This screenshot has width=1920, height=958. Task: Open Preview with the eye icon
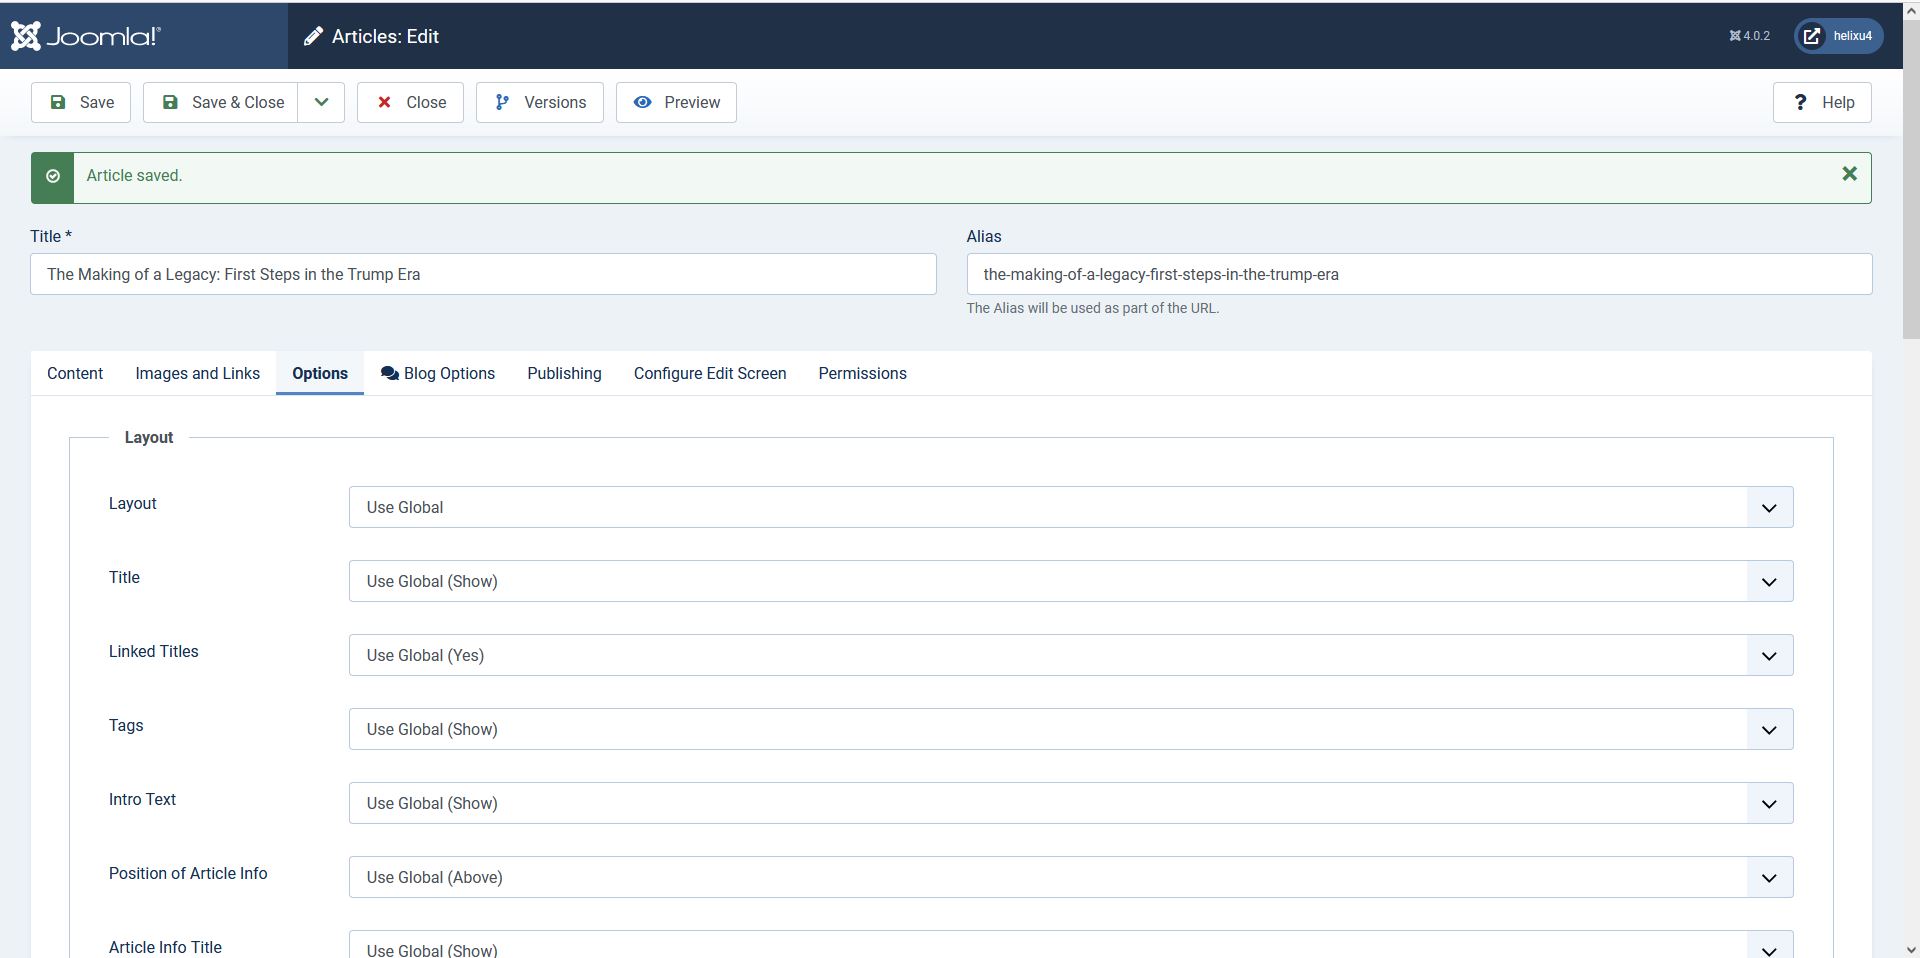(x=676, y=102)
